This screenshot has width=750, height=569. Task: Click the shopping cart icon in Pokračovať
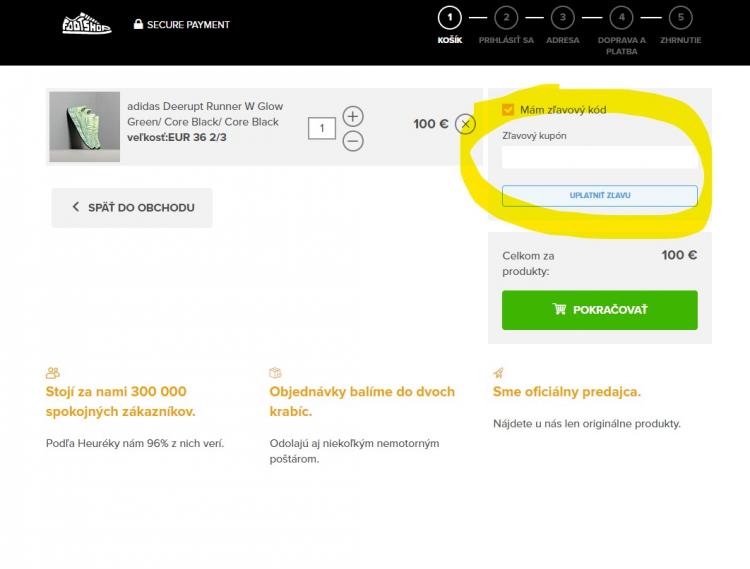559,309
